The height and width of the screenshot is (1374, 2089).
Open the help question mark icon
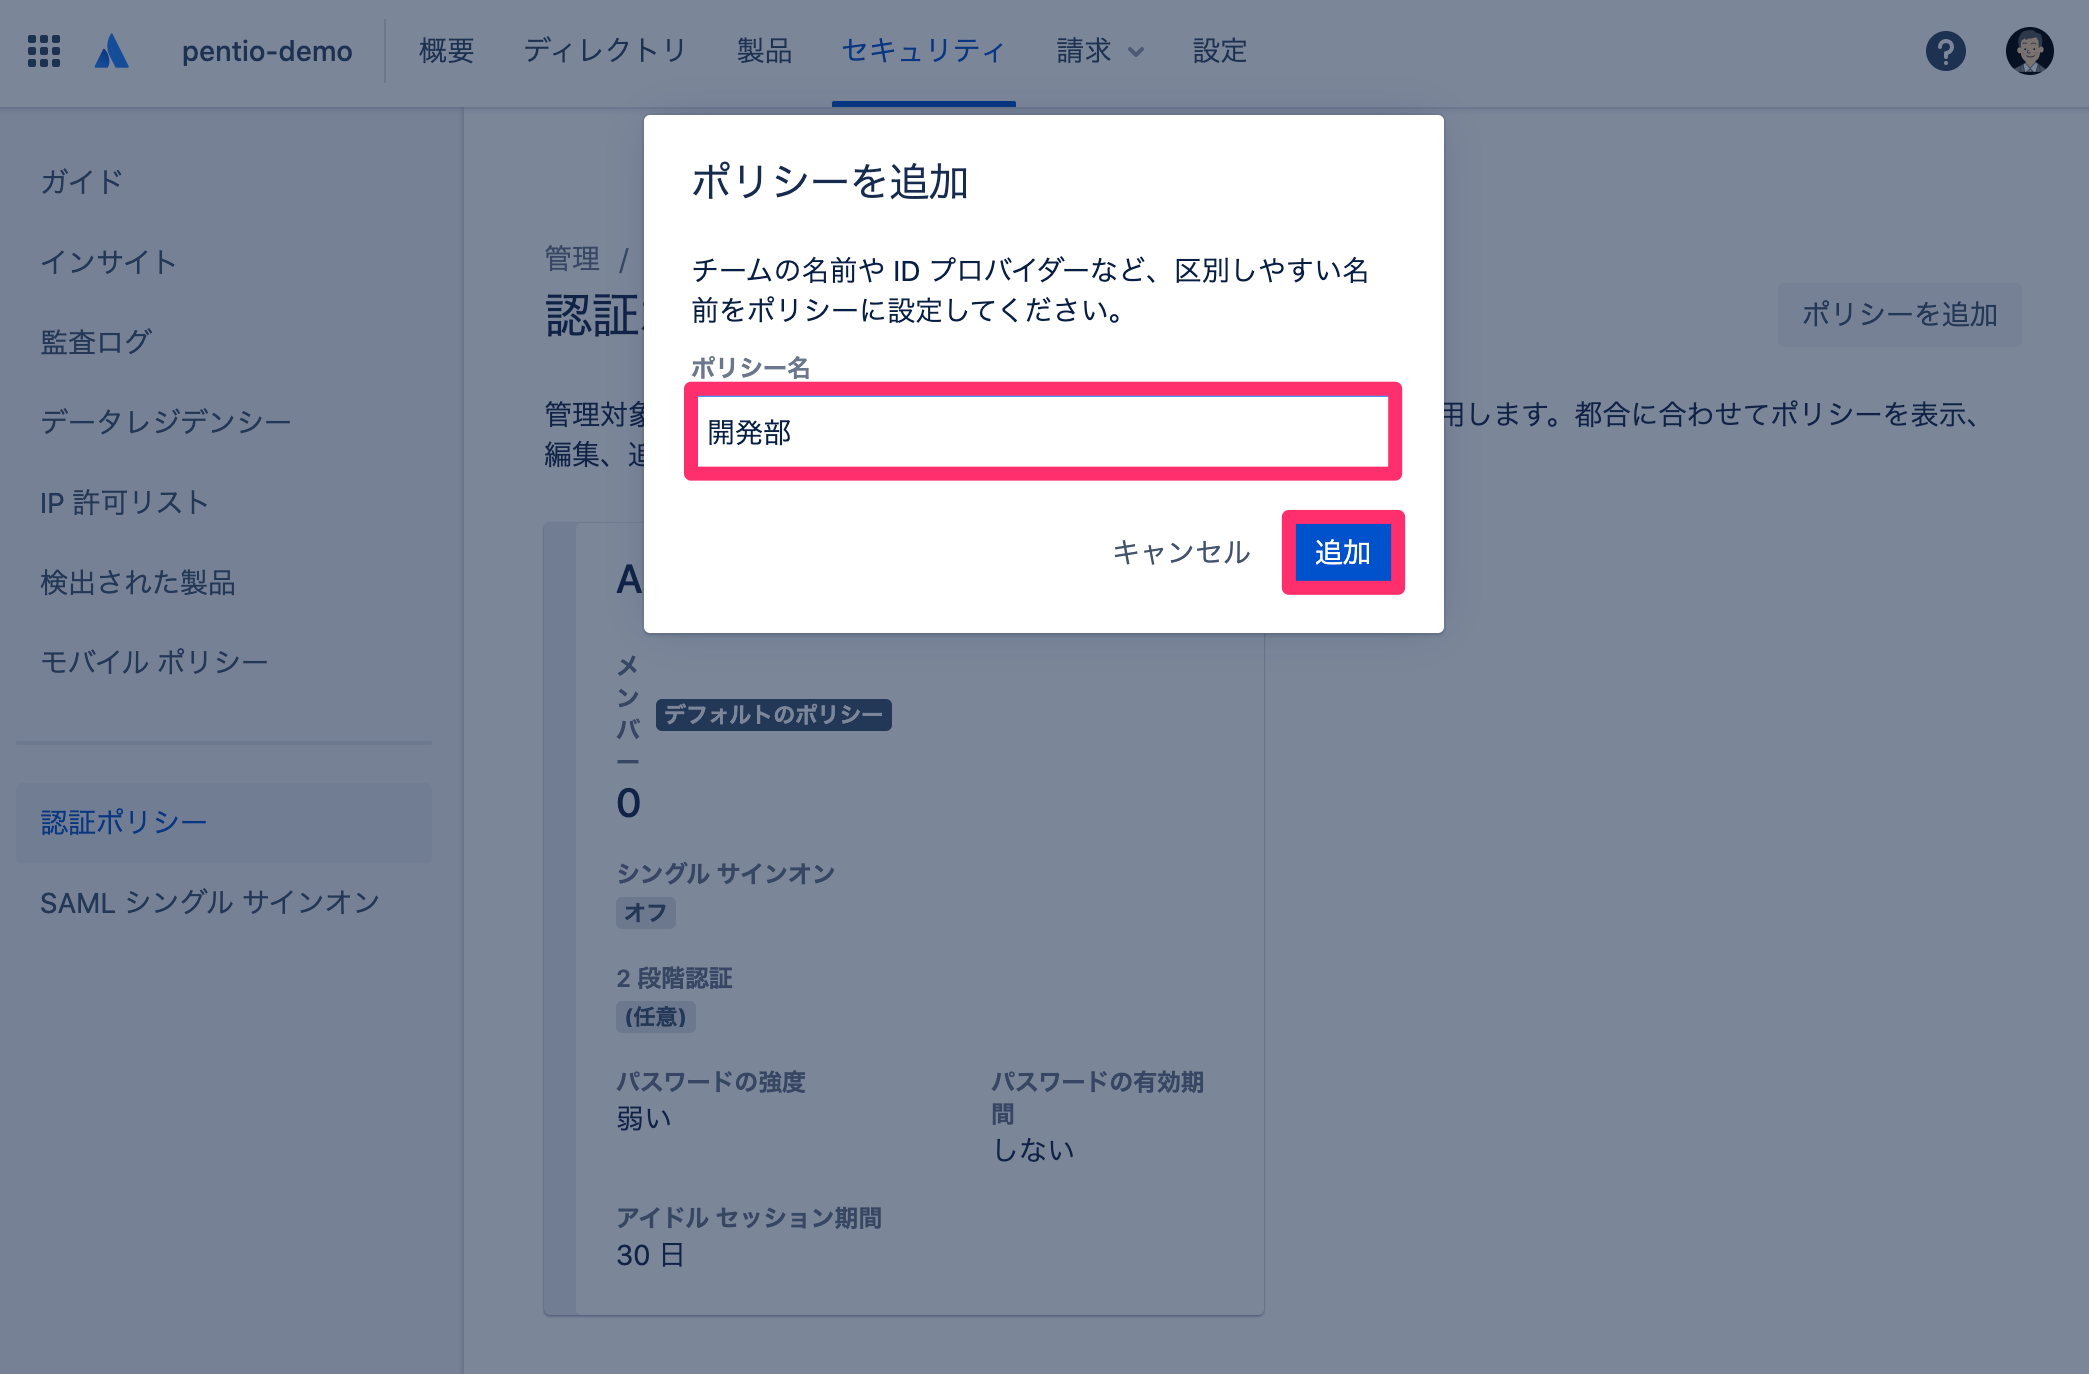click(x=1946, y=51)
